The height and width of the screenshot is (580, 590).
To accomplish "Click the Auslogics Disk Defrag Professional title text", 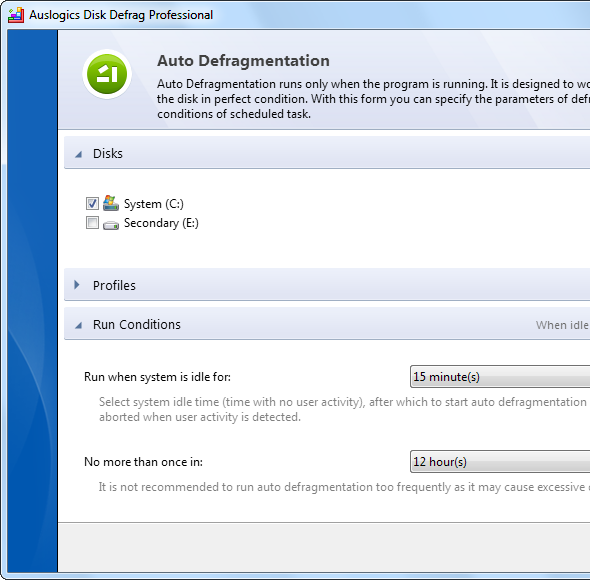I will click(121, 15).
